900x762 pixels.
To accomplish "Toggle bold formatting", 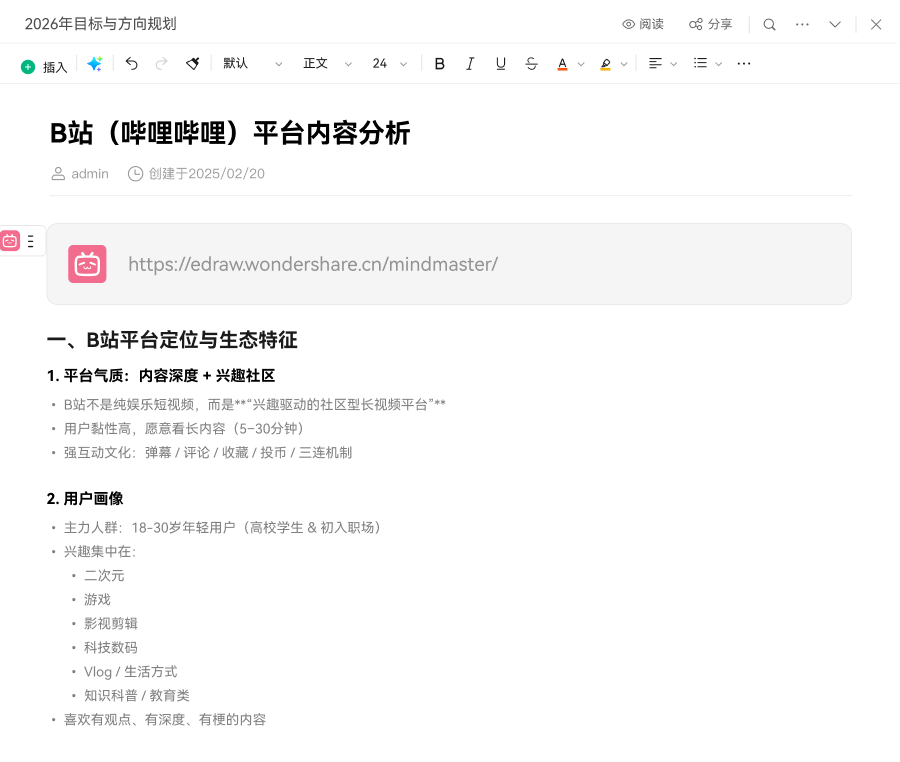I will point(439,64).
